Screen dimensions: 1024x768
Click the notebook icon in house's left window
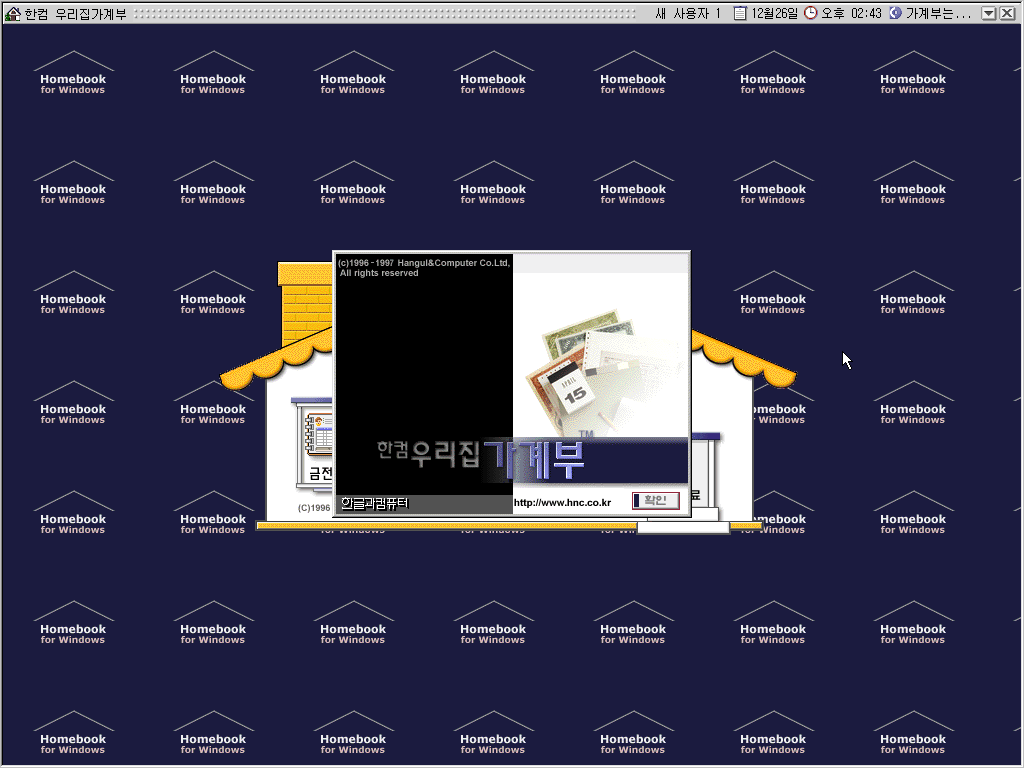tap(319, 434)
